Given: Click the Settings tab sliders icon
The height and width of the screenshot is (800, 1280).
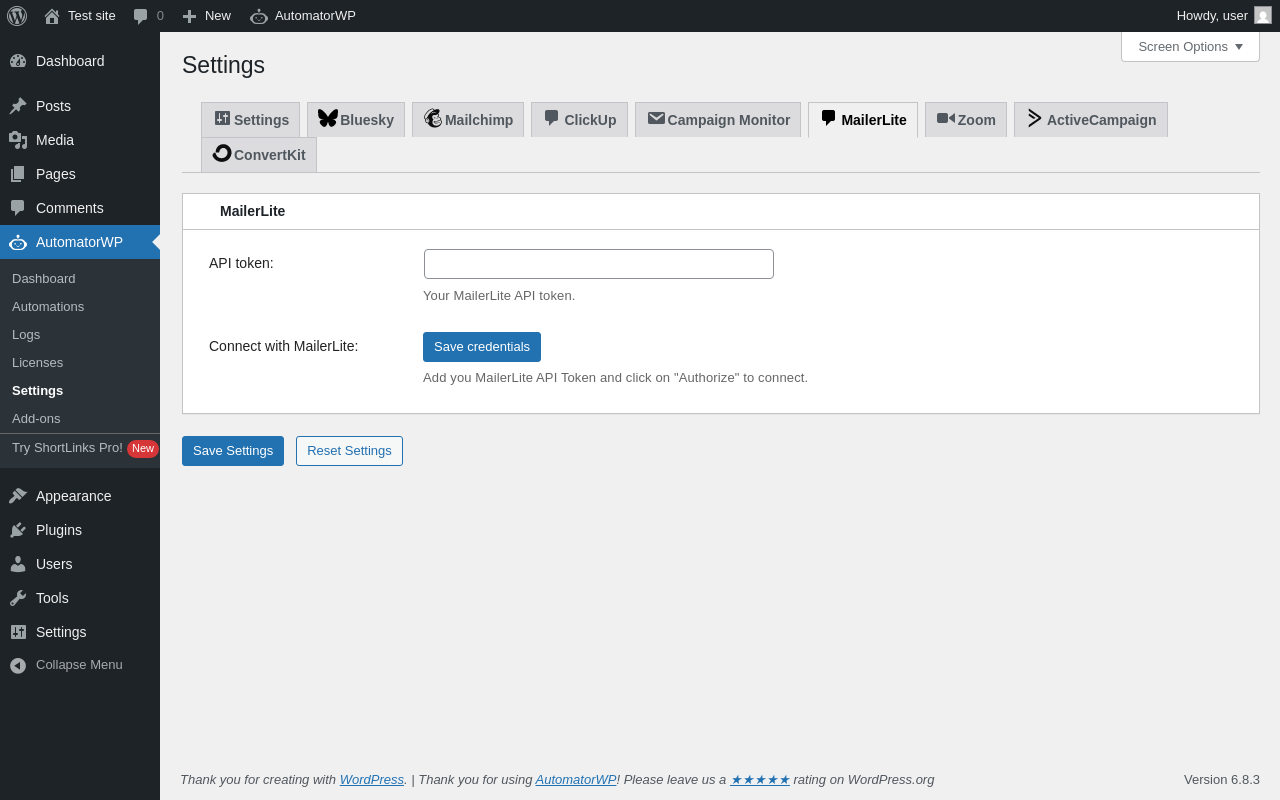Looking at the screenshot, I should (222, 118).
